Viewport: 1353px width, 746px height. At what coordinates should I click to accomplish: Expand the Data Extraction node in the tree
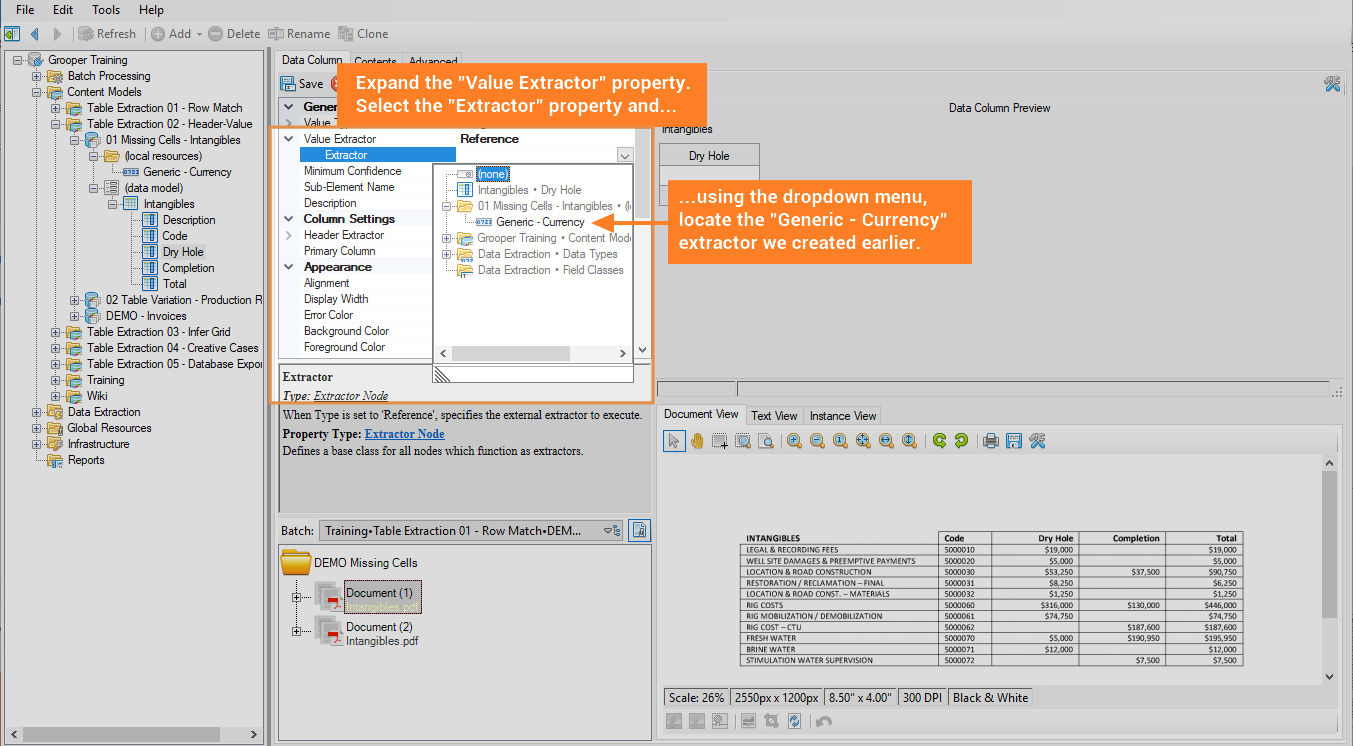37,412
